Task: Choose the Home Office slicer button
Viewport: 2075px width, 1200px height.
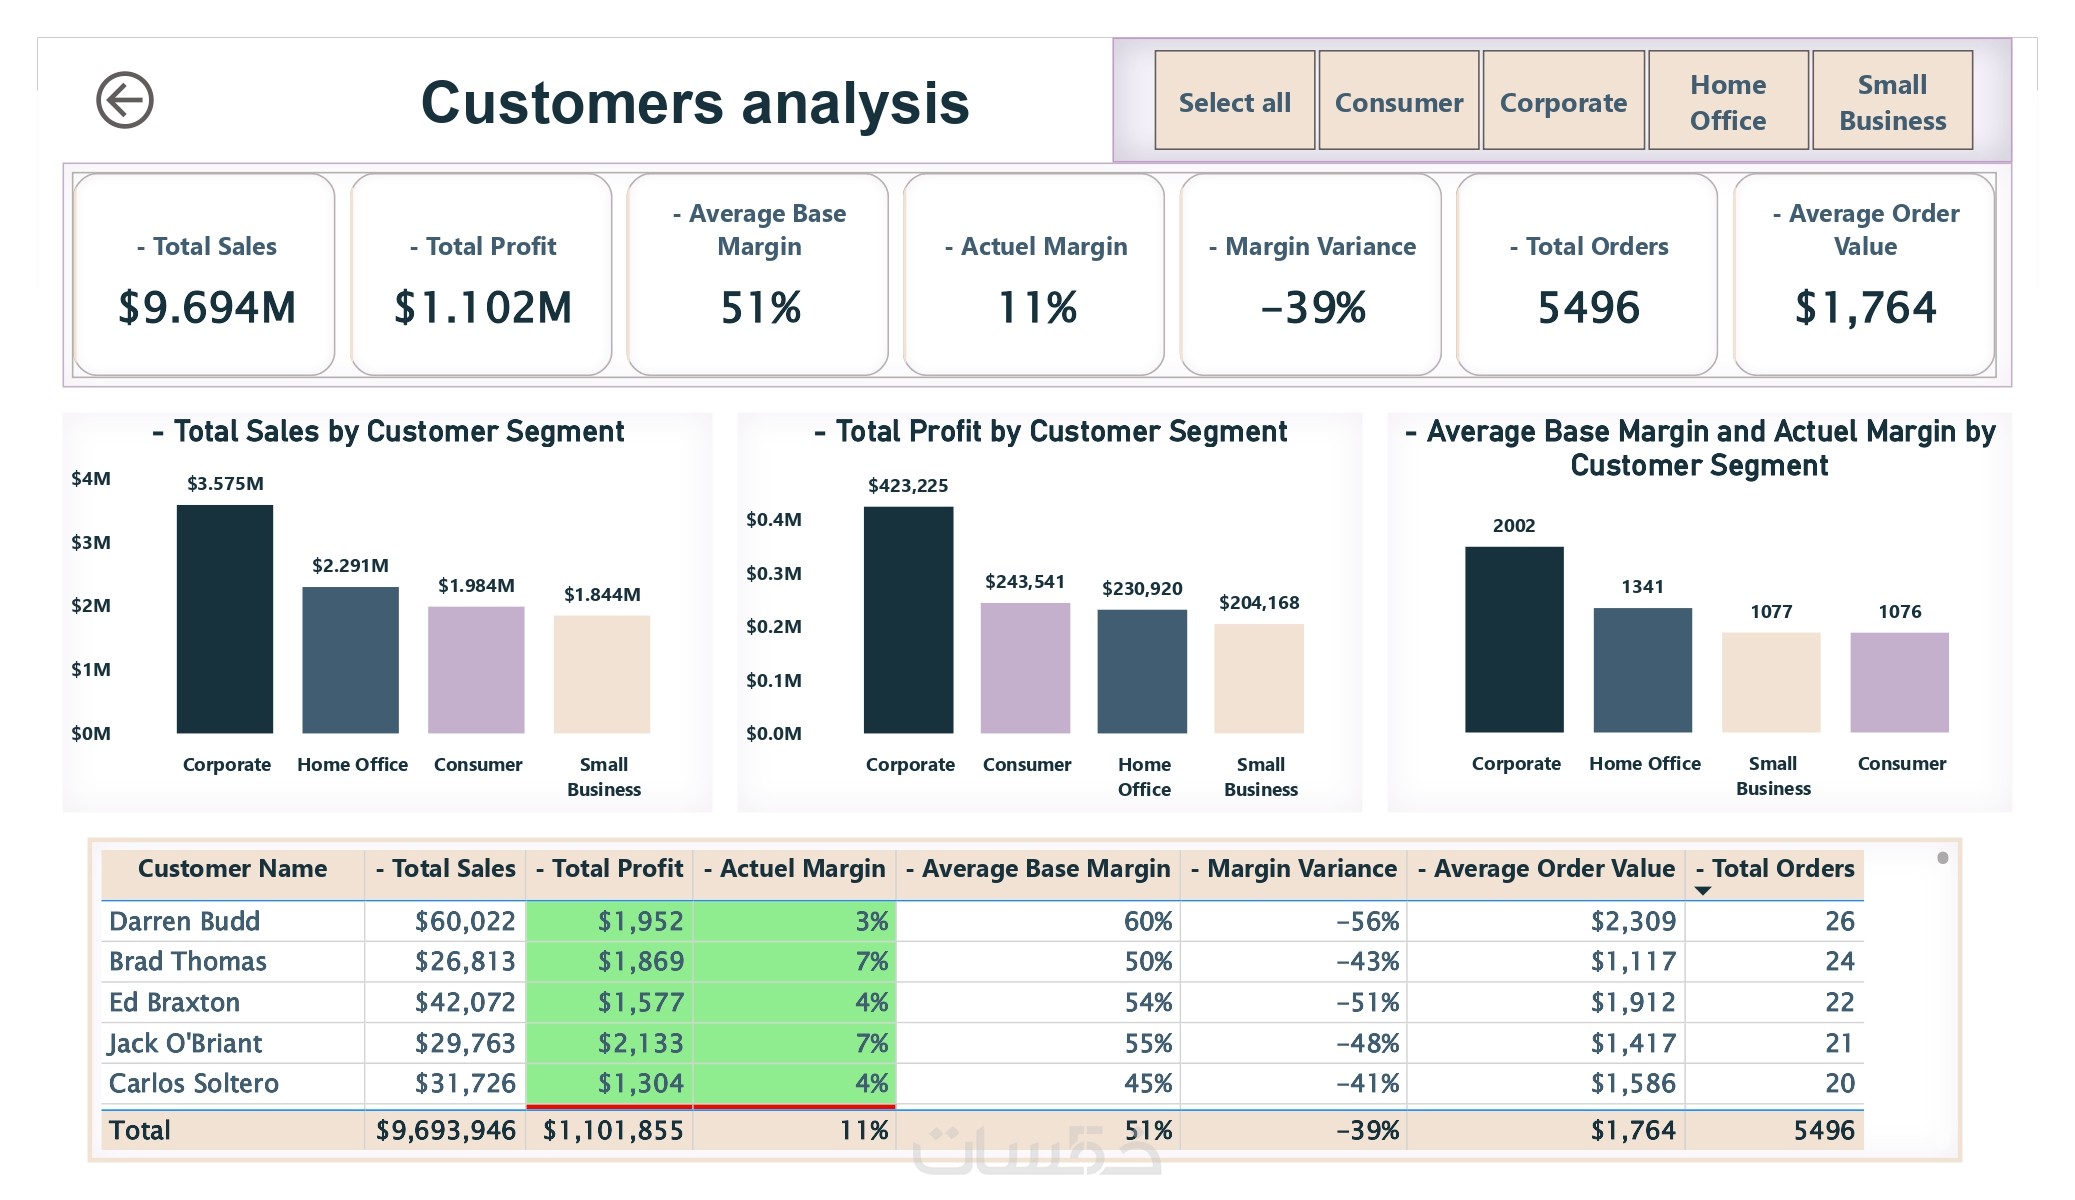Action: pyautogui.click(x=1728, y=101)
